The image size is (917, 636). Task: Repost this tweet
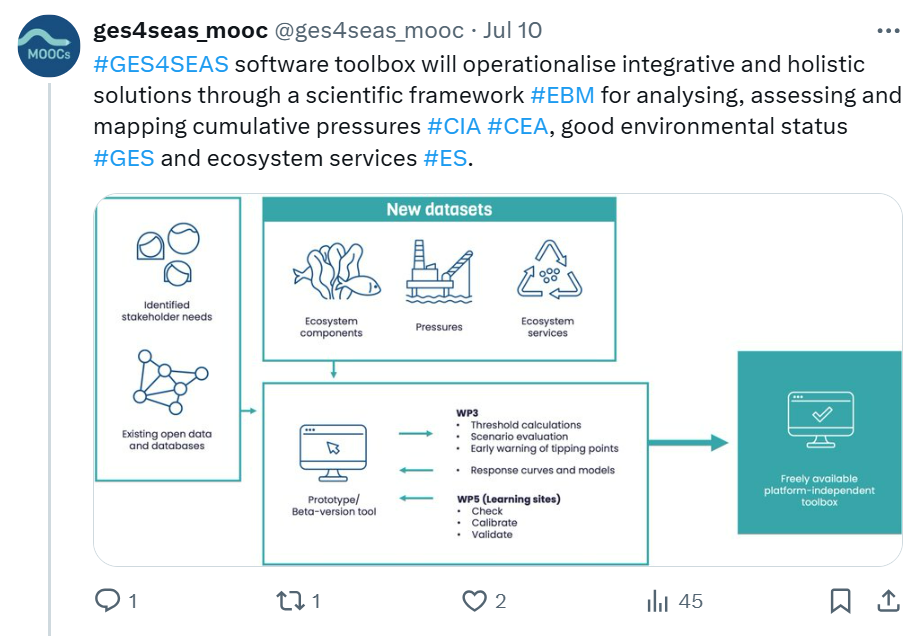pyautogui.click(x=290, y=601)
